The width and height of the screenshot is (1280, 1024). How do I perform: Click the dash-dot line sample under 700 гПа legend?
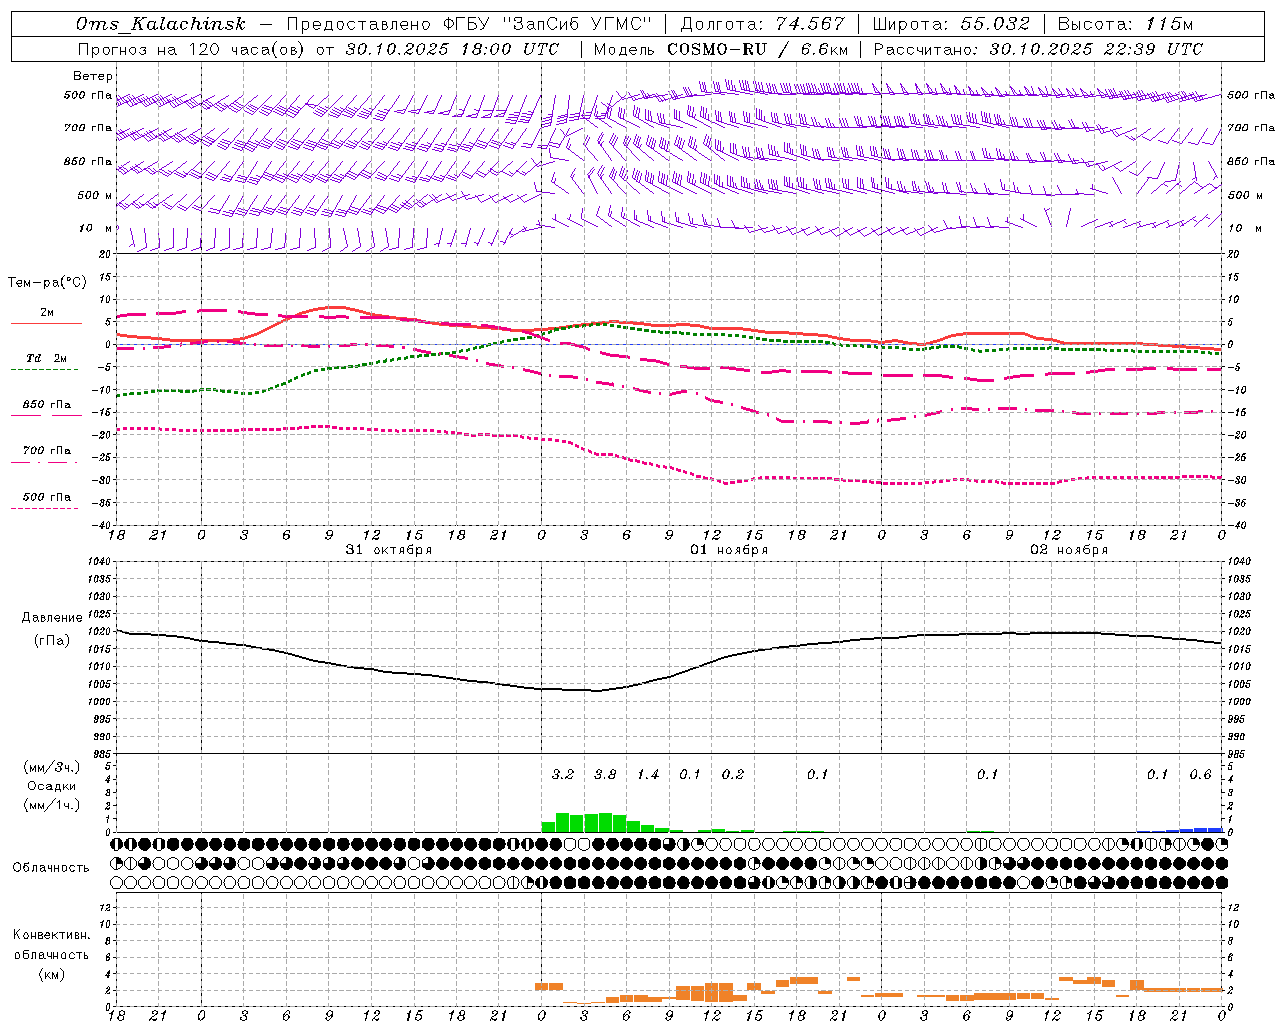coord(44,462)
